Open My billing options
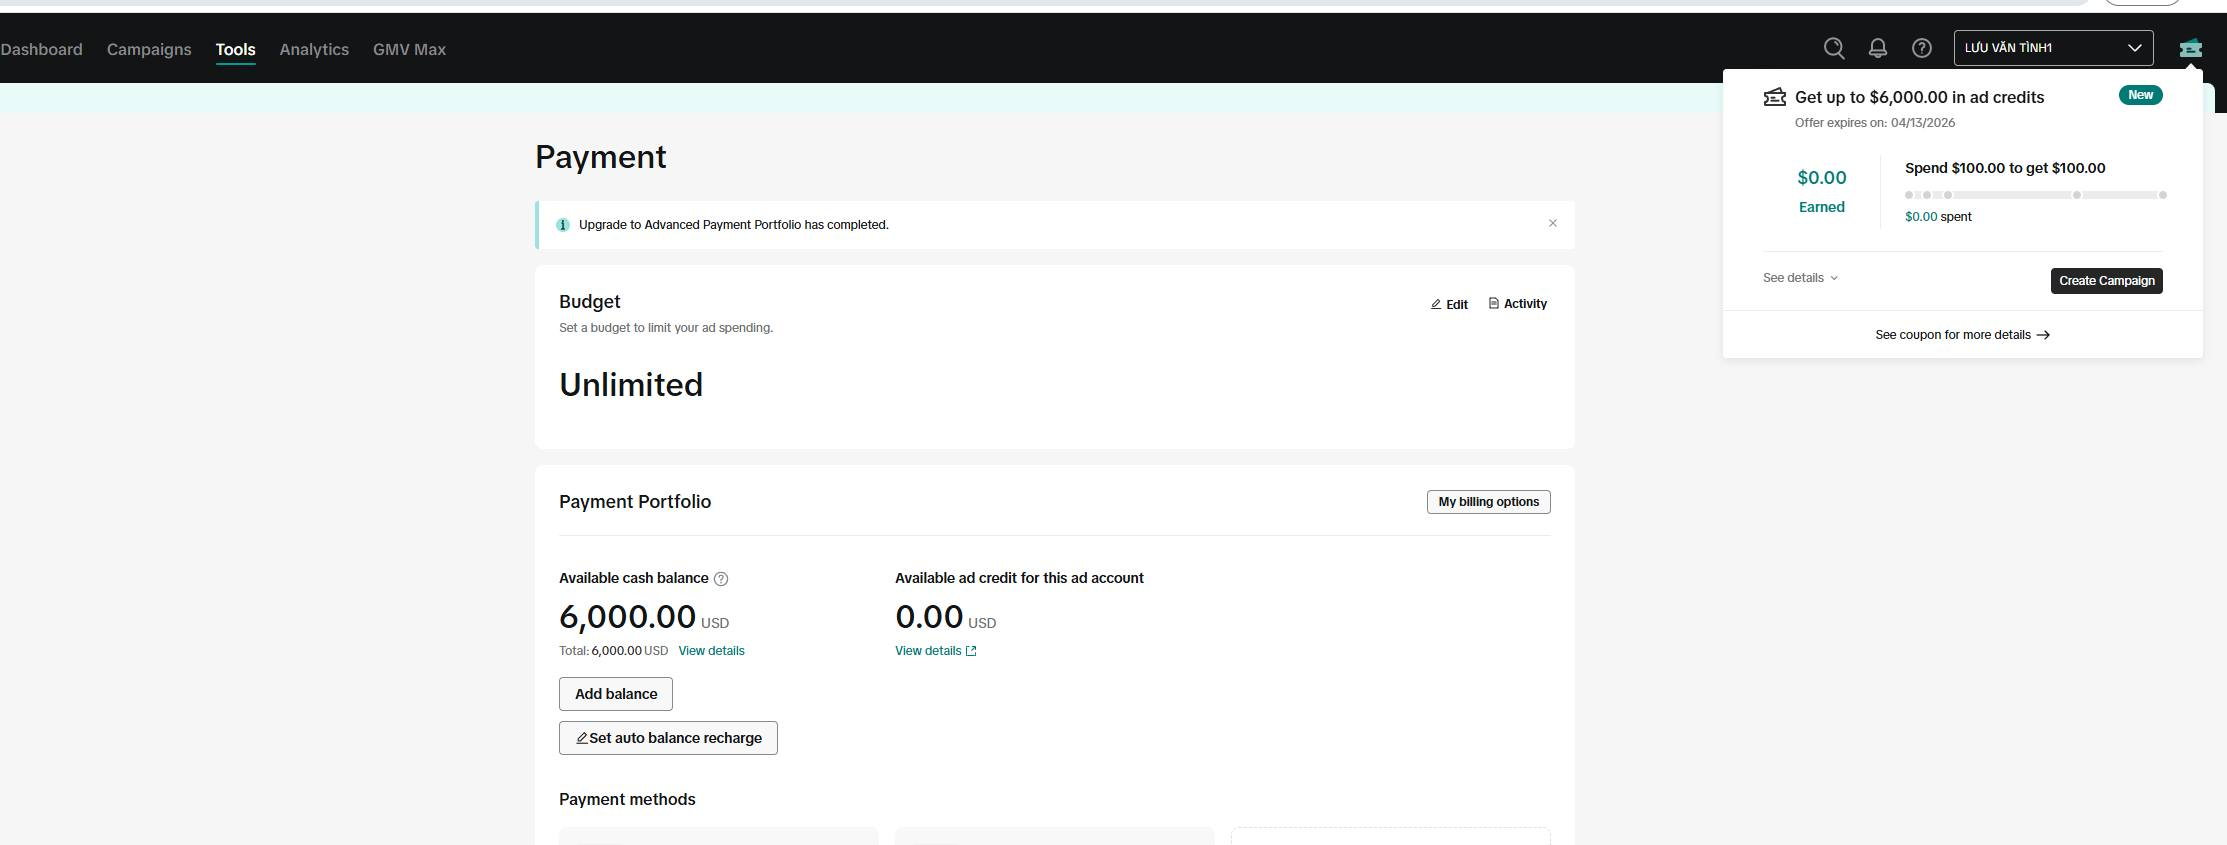This screenshot has height=845, width=2227. point(1488,502)
